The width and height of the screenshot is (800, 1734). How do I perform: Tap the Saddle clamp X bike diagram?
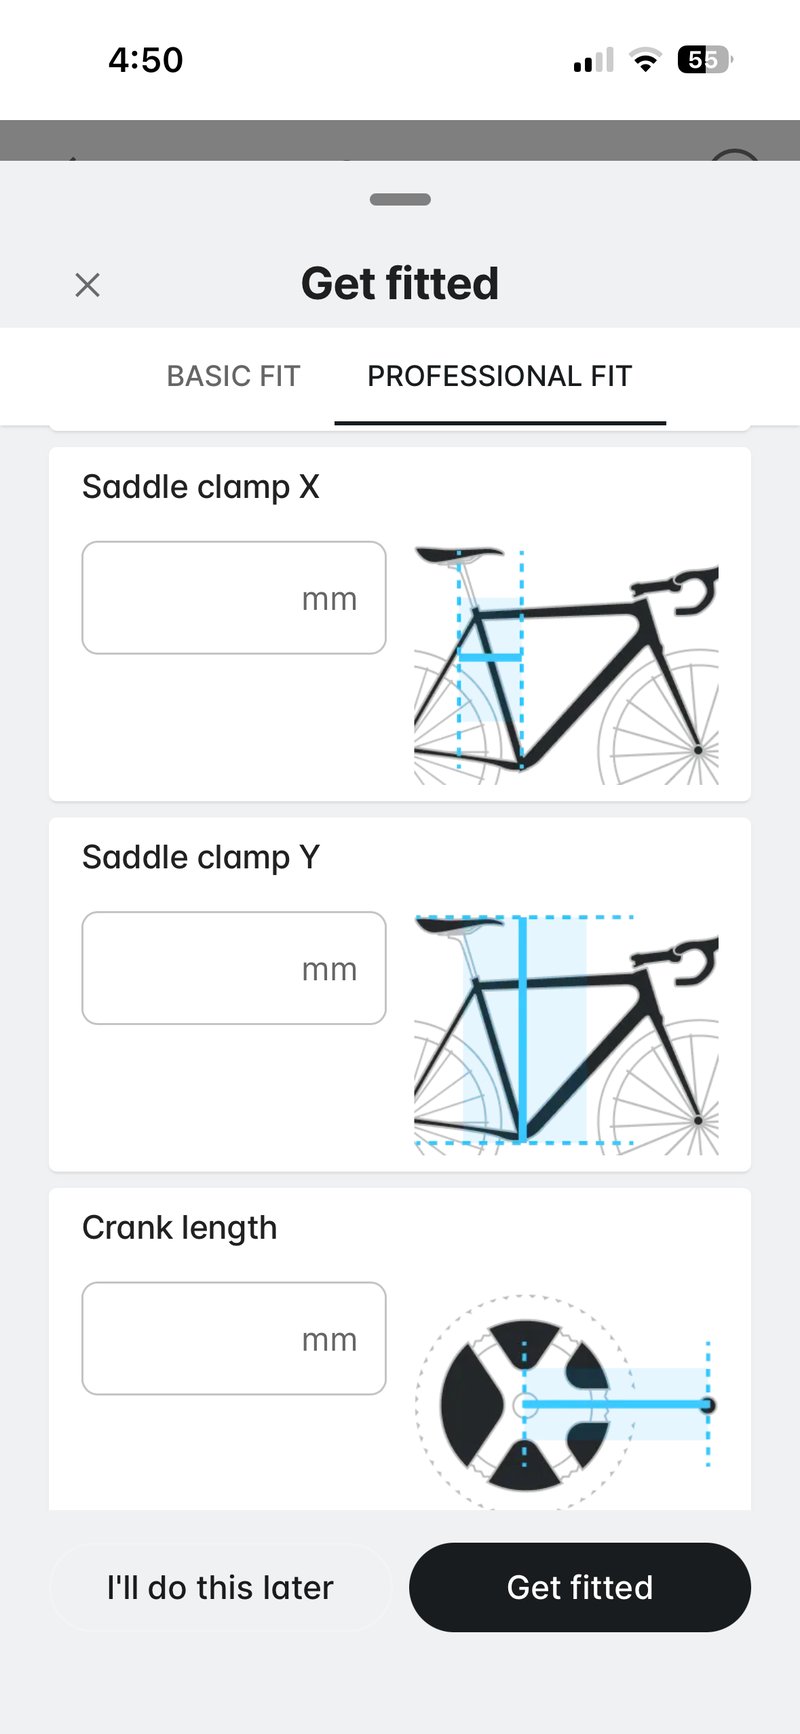click(566, 665)
